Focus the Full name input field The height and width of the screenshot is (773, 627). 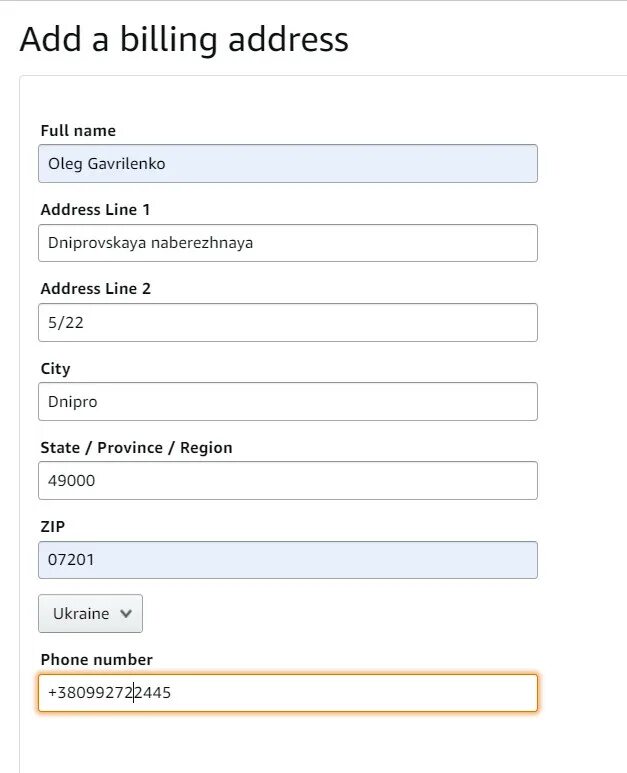point(288,164)
